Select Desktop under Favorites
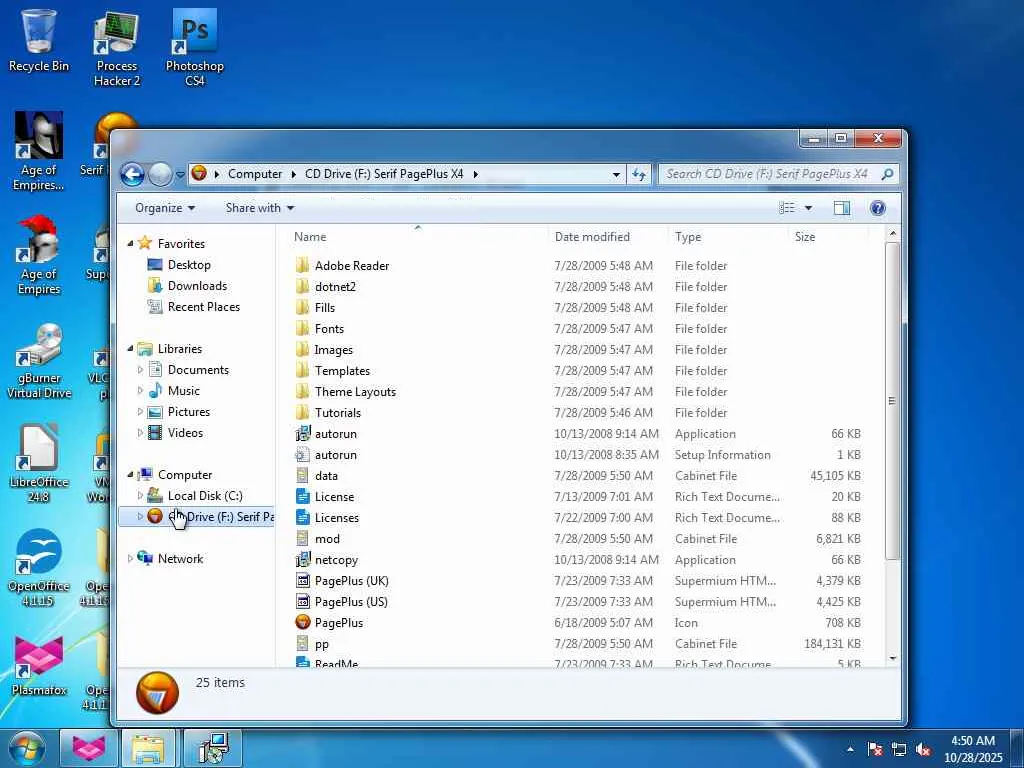The height and width of the screenshot is (768, 1024). 189,264
